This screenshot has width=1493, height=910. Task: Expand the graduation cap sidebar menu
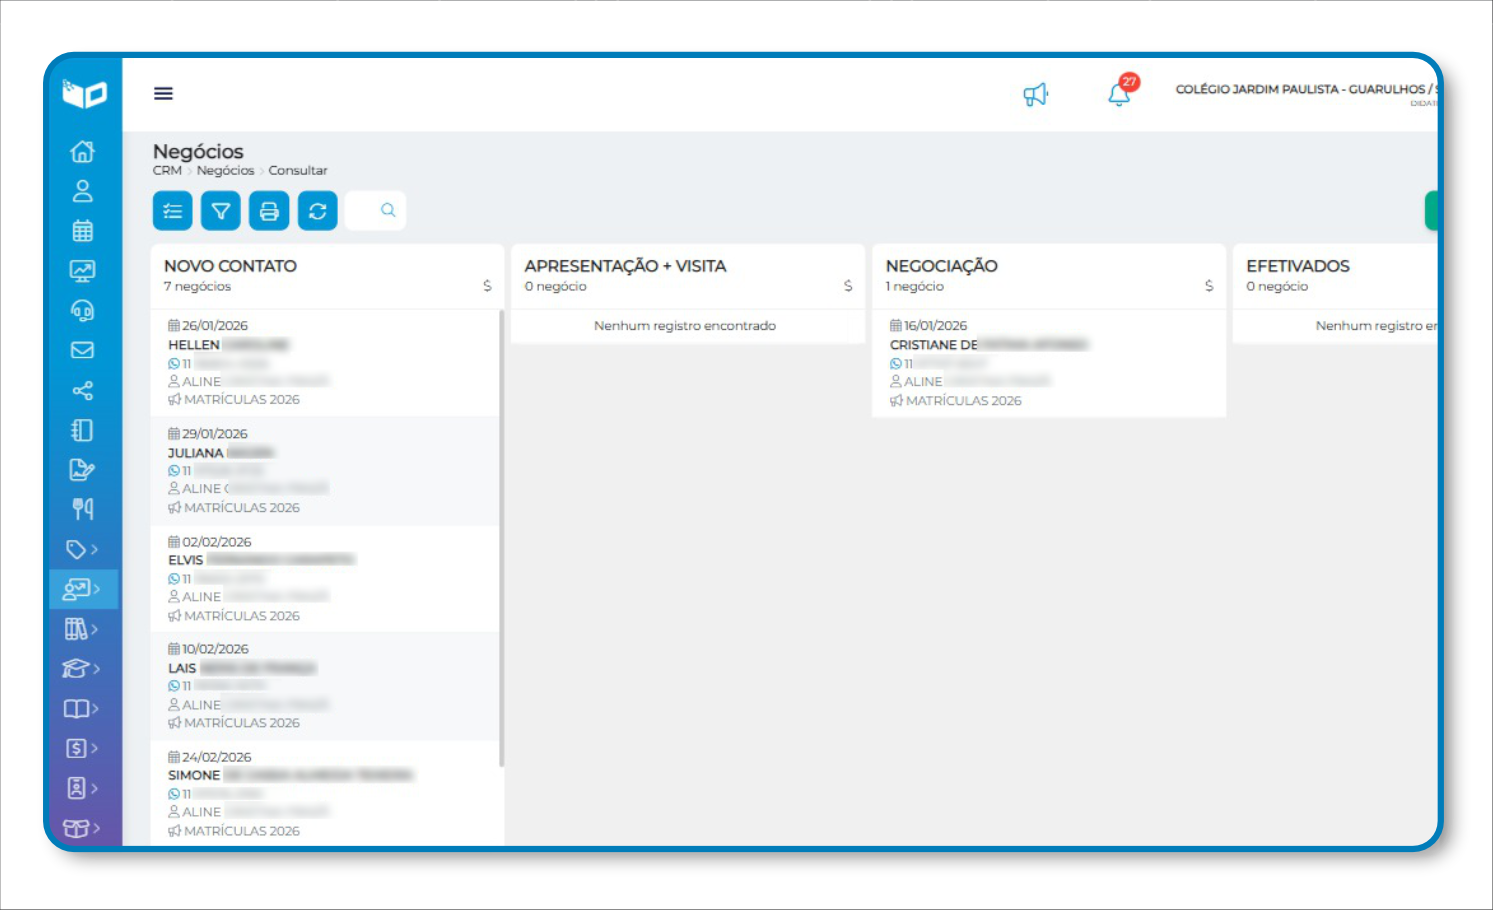tap(82, 668)
